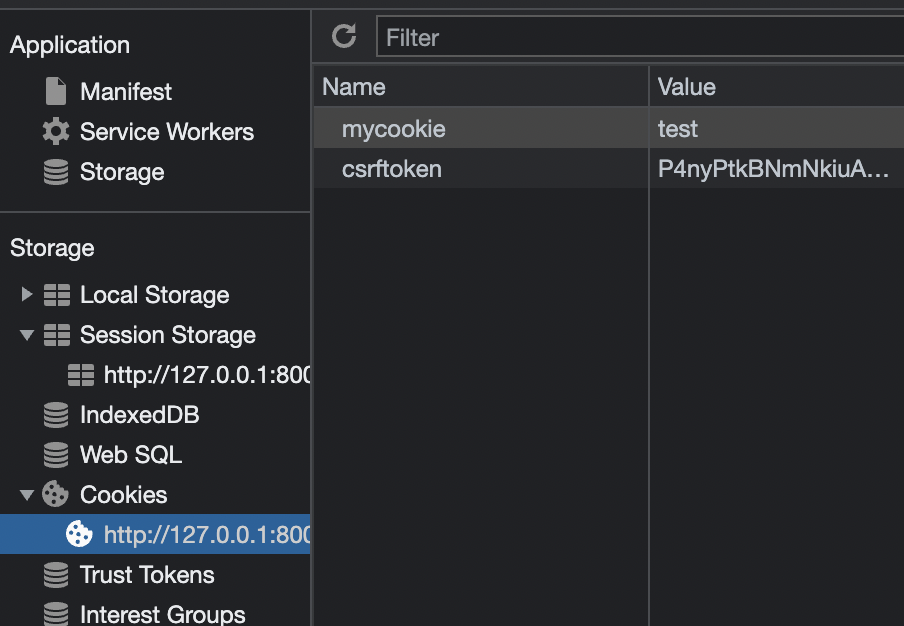This screenshot has height=626, width=904.
Task: Collapse the Session Storage tree arrow
Action: coord(27,335)
